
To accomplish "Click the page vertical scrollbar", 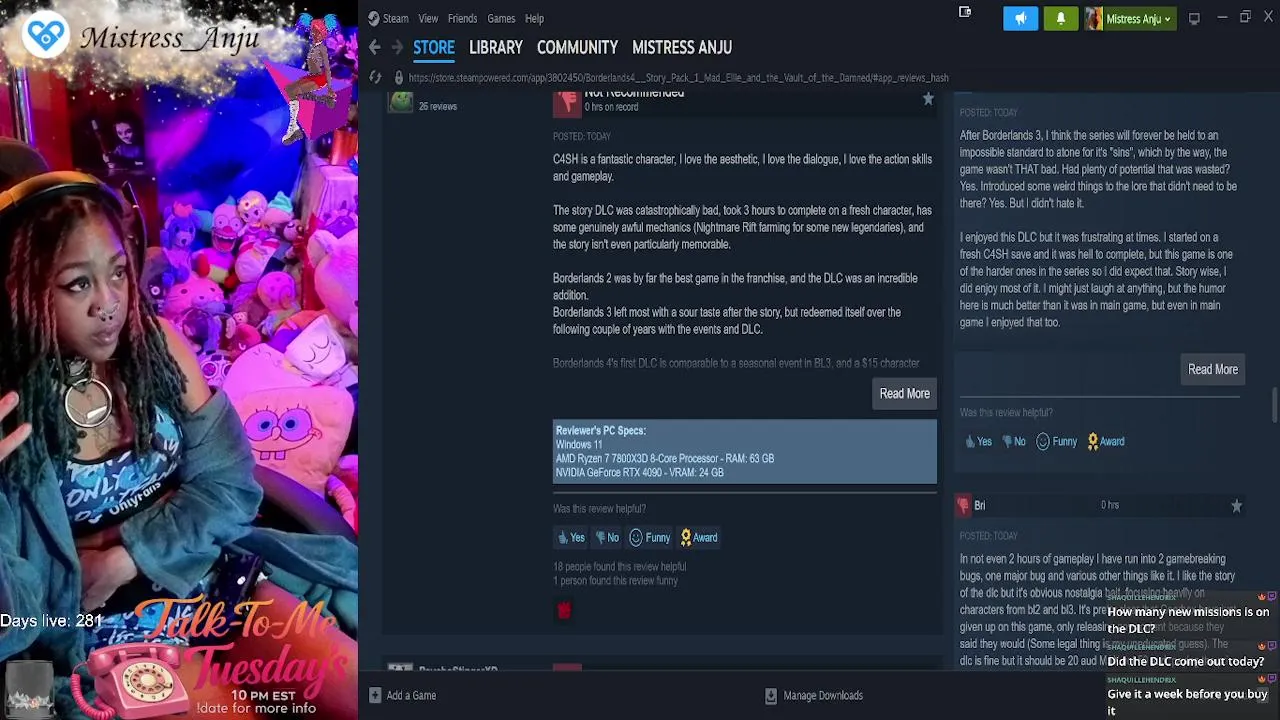I will point(1274,405).
